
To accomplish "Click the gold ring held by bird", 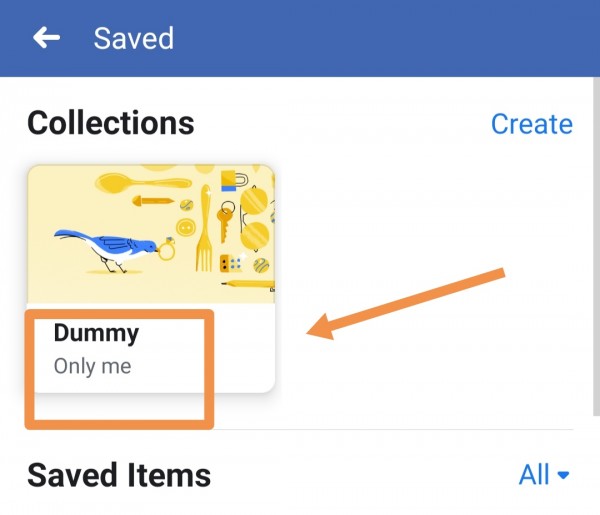I will pos(166,249).
